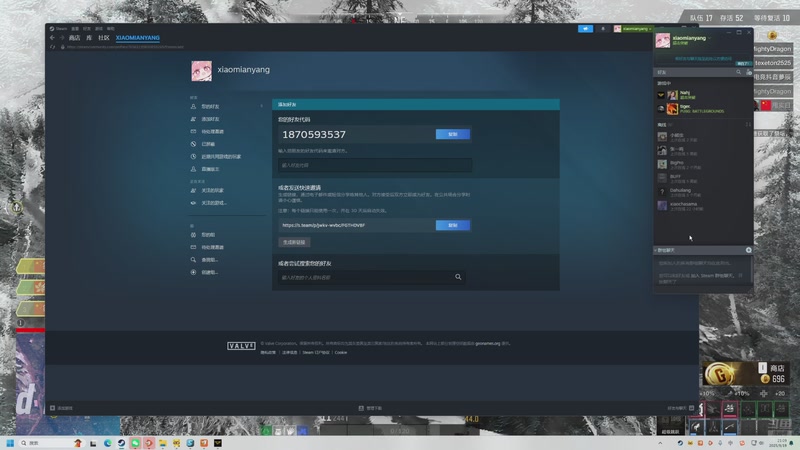Open the Cookie link in footer
Screen dimensions: 800x450
click(x=341, y=353)
